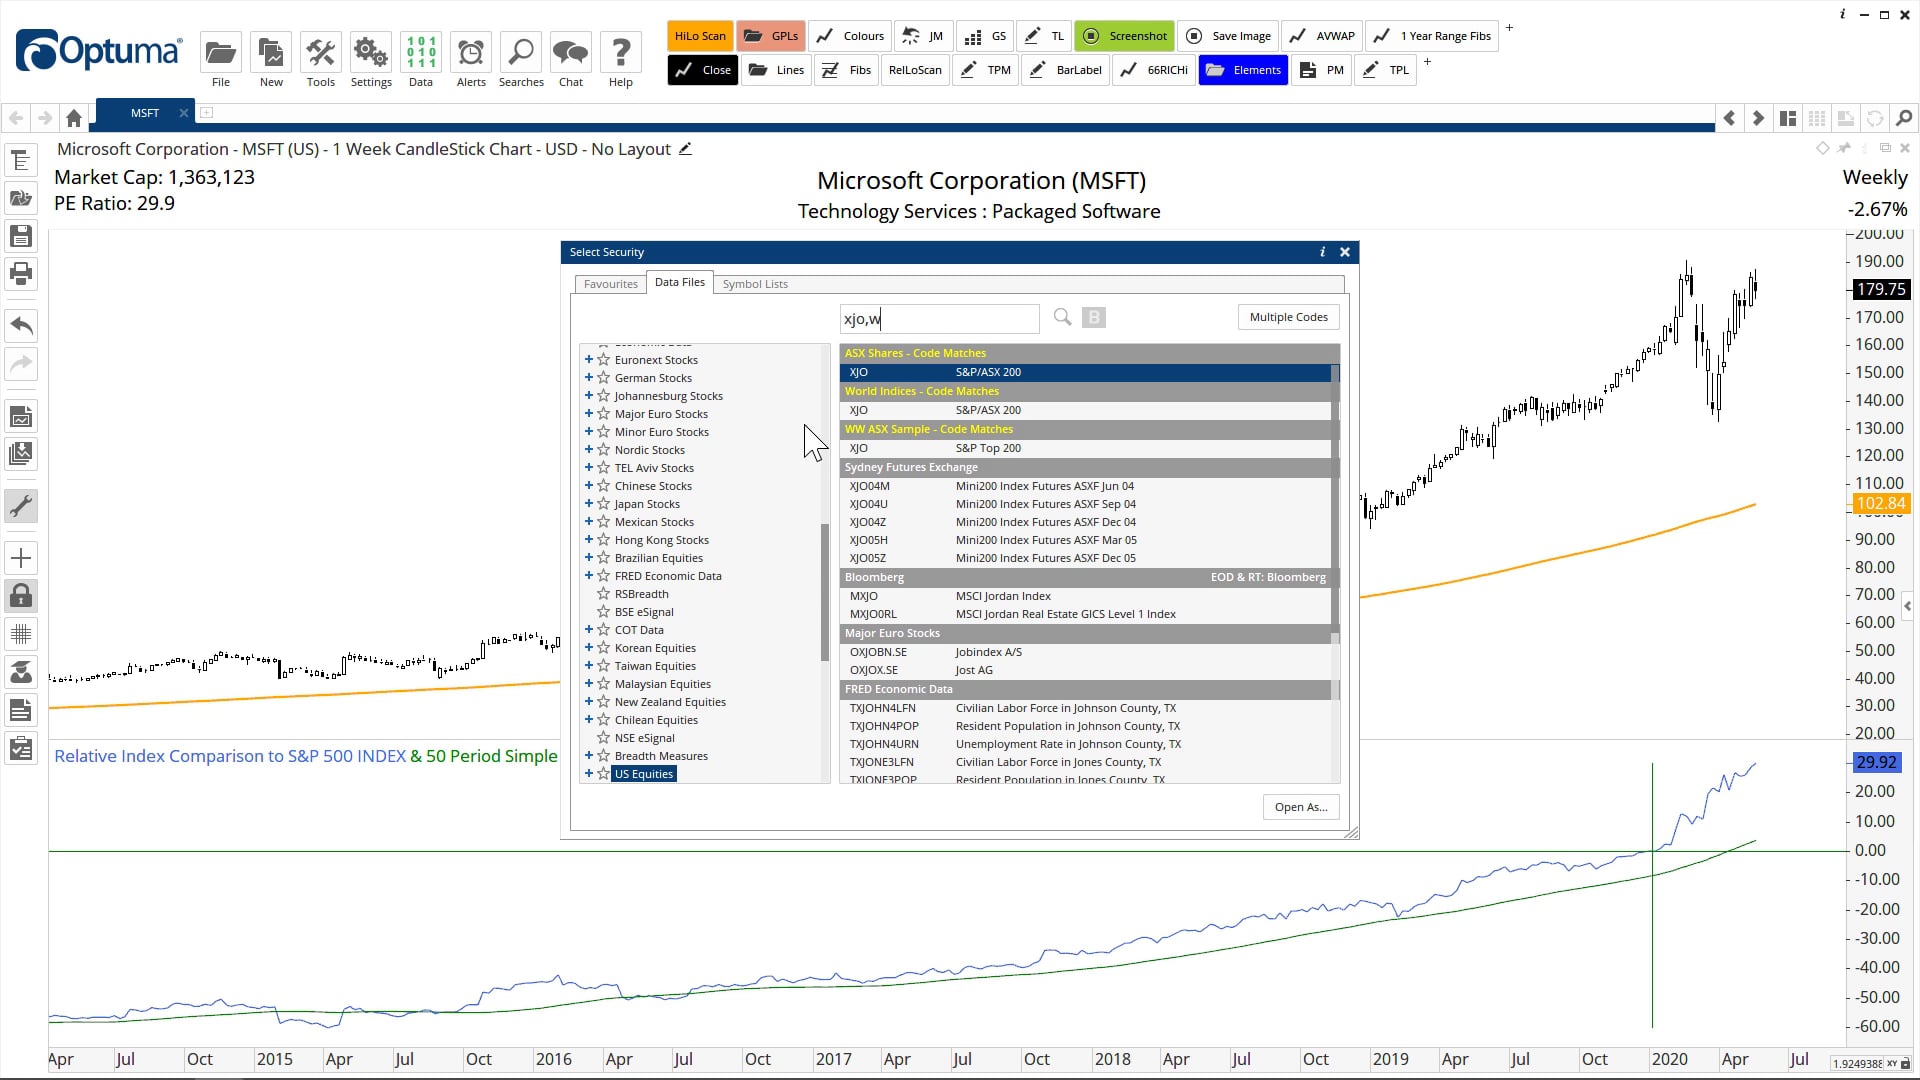The width and height of the screenshot is (1920, 1080).
Task: Click the Multiple Codes button
Action: coord(1288,317)
